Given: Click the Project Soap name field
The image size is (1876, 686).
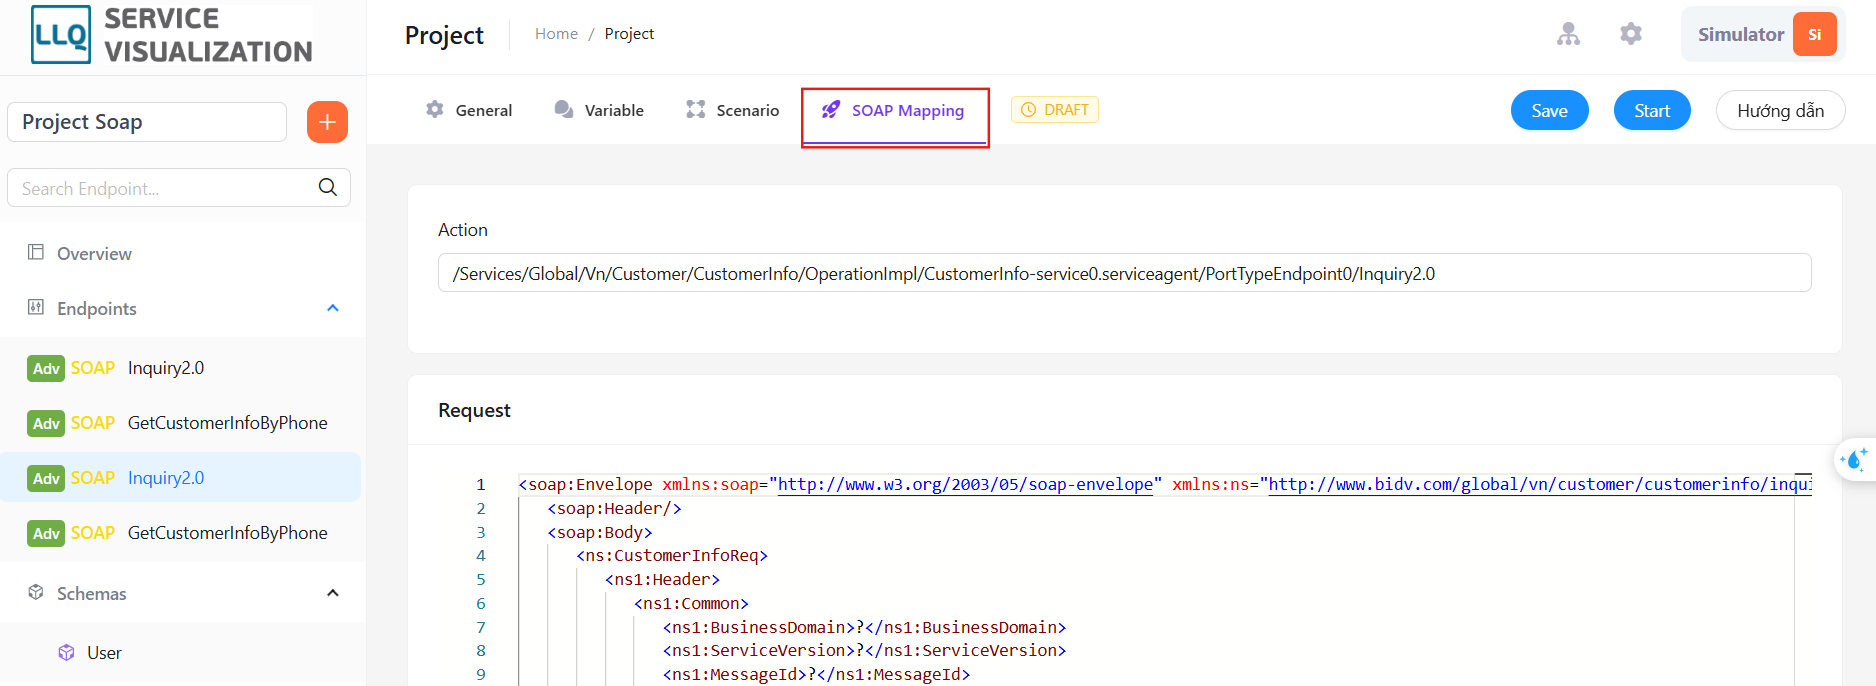Looking at the screenshot, I should (x=147, y=122).
